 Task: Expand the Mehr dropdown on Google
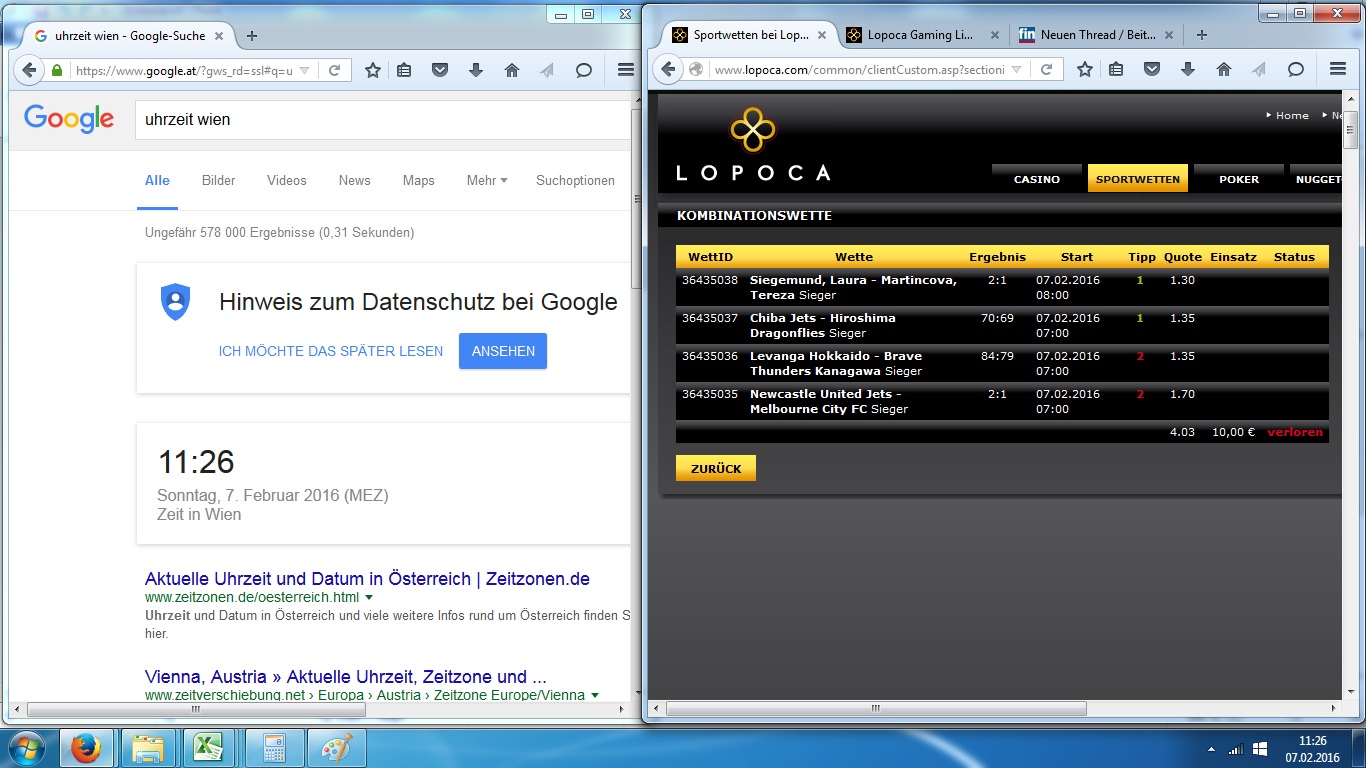pyautogui.click(x=487, y=181)
